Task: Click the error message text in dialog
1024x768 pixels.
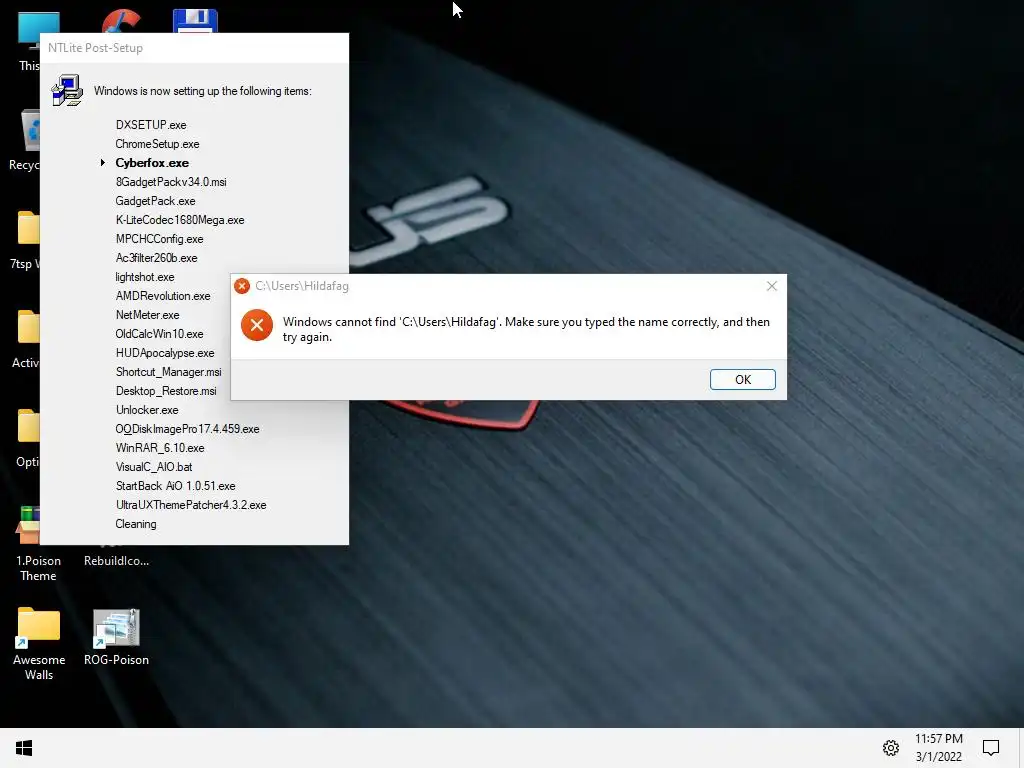Action: 526,329
